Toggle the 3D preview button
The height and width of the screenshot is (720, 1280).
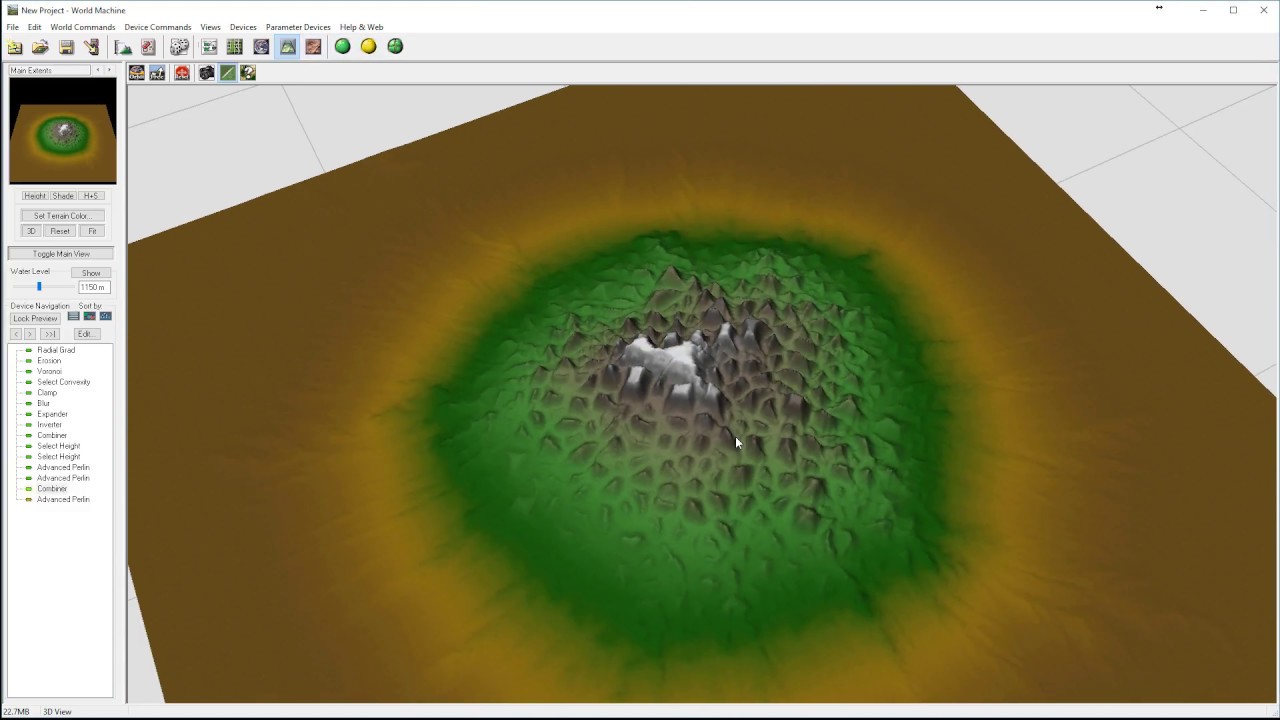pyautogui.click(x=31, y=231)
